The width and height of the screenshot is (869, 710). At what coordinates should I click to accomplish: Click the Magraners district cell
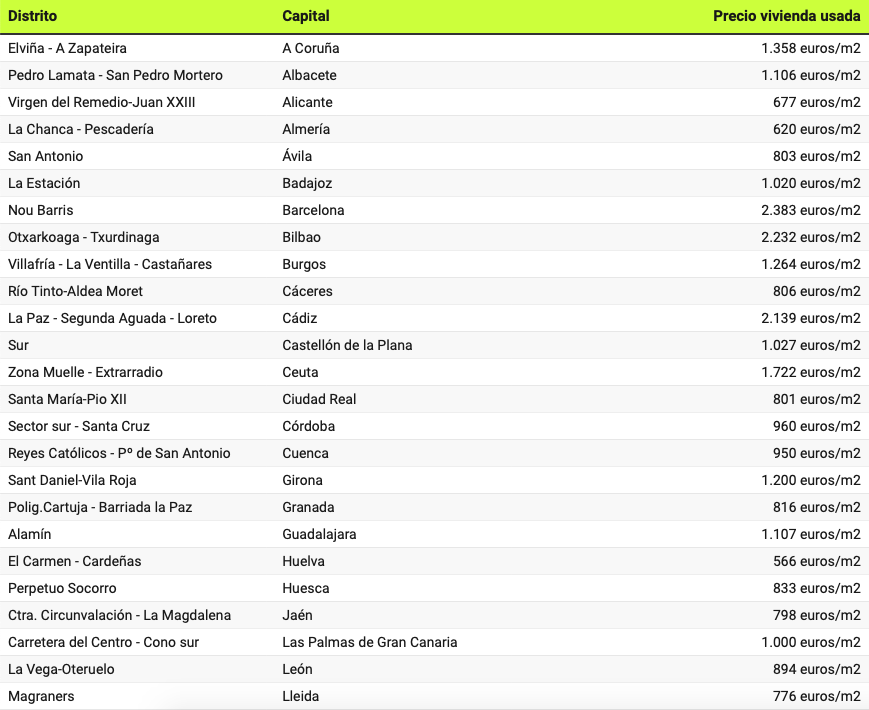pyautogui.click(x=41, y=696)
